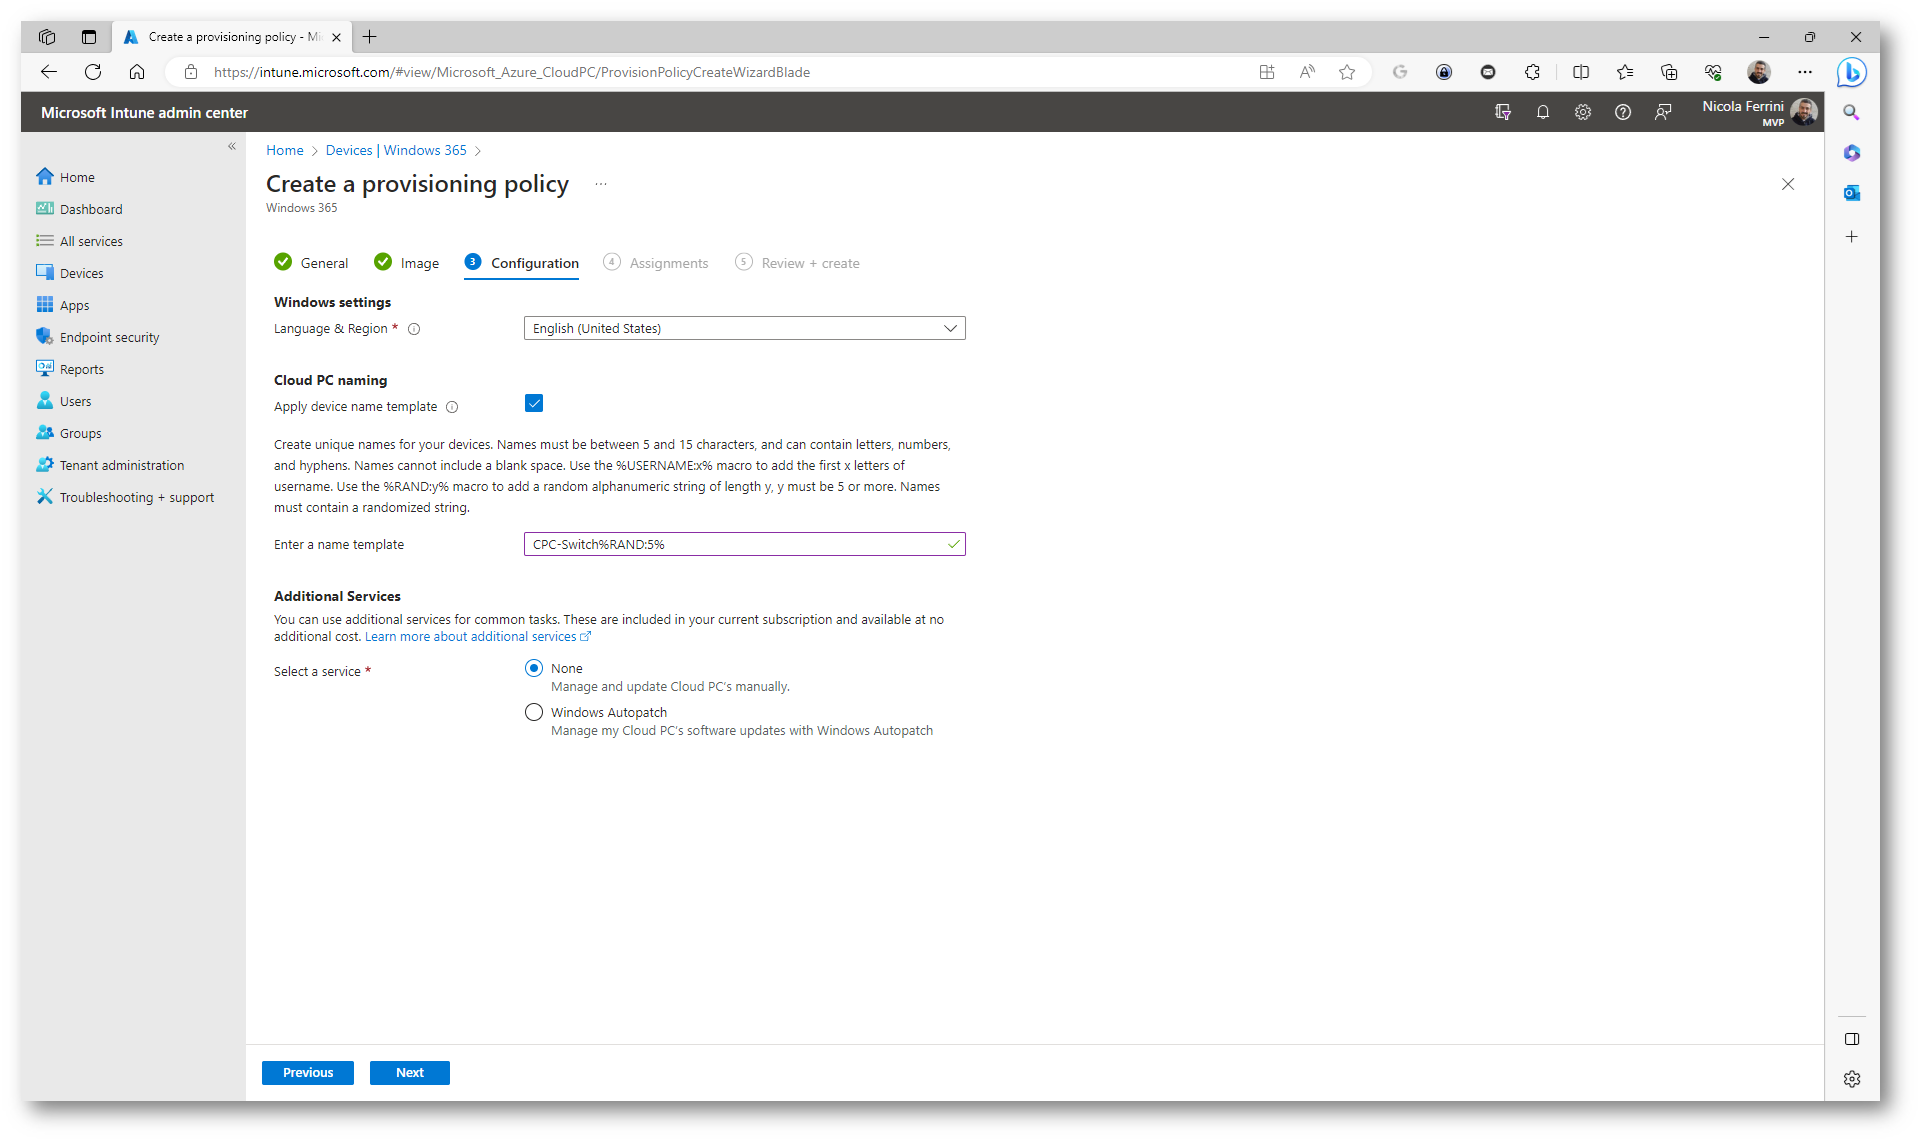1922x1143 pixels.
Task: Open Troubleshooting + support in the sidebar
Action: [125, 497]
